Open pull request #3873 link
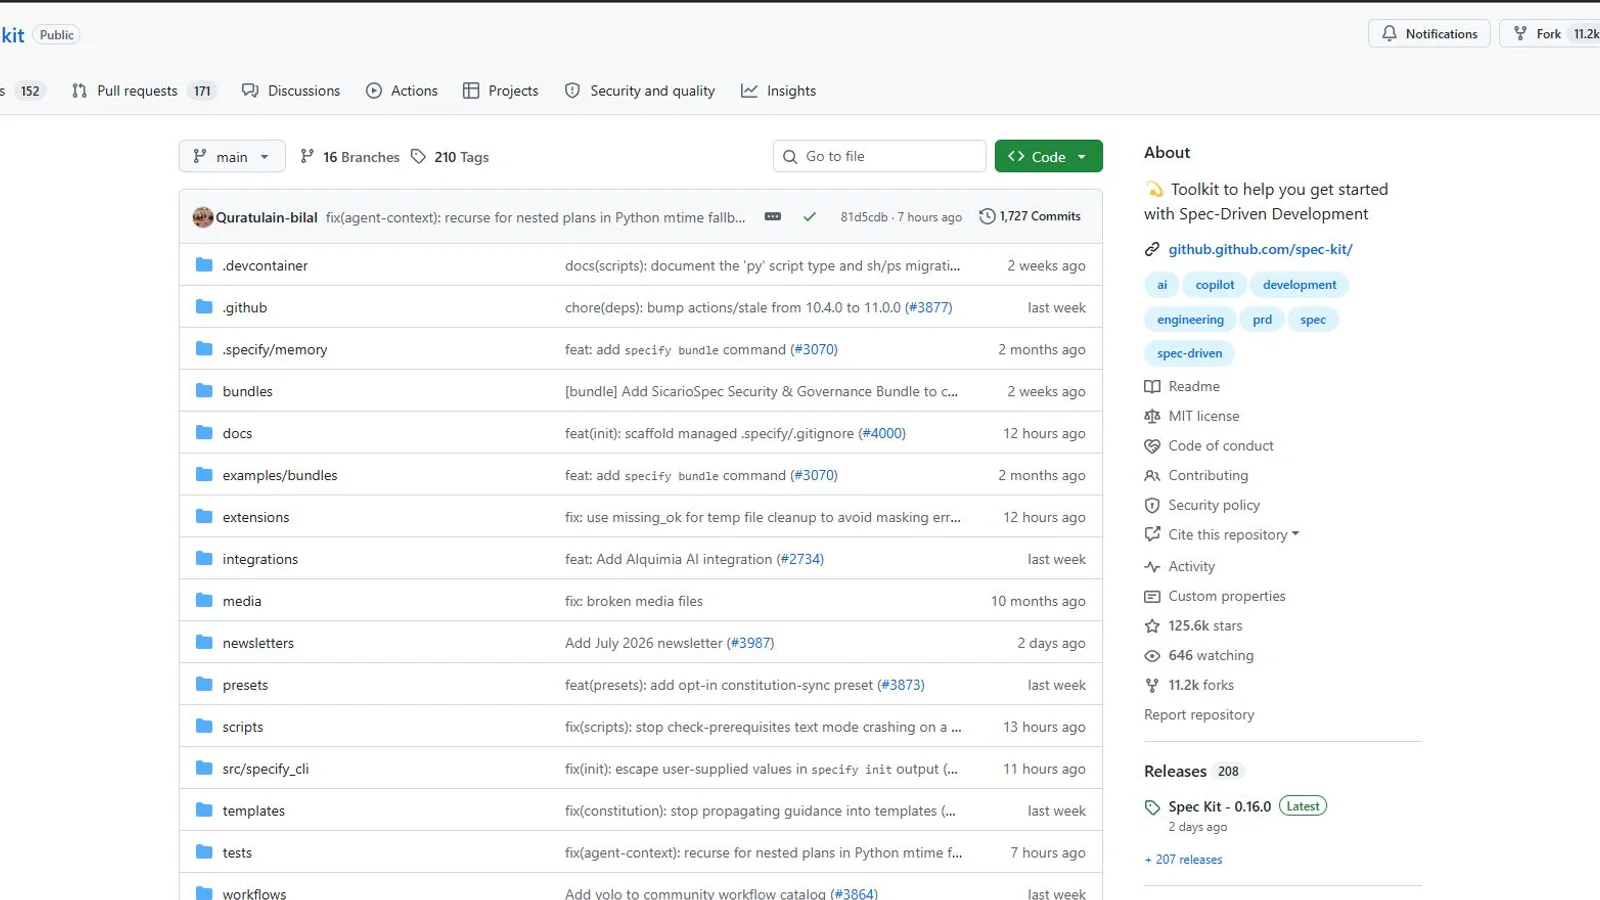 pyautogui.click(x=901, y=686)
